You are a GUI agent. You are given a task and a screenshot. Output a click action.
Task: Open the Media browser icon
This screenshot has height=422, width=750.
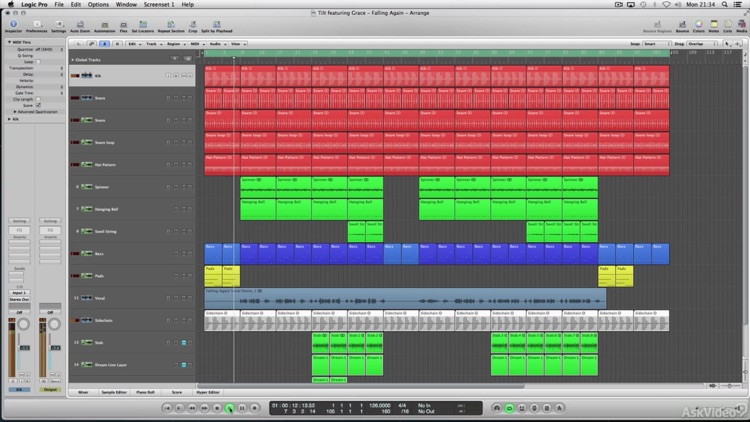(x=741, y=26)
